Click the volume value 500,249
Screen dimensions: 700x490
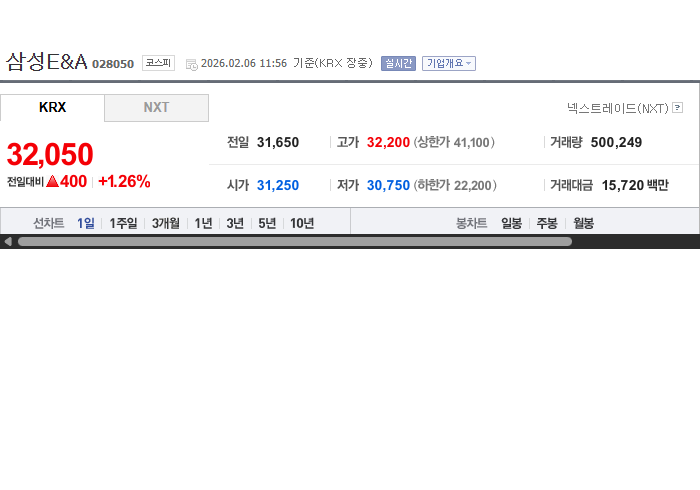tap(616, 142)
